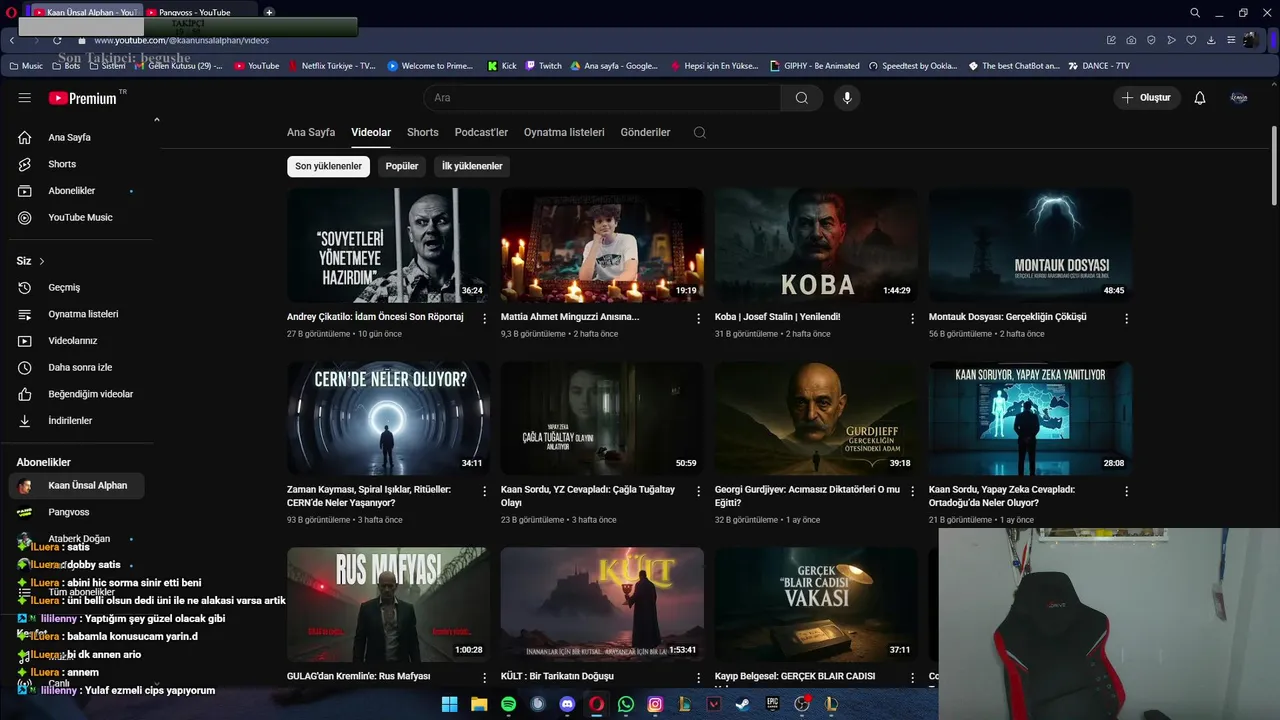Open Discord from the taskbar
This screenshot has width=1280, height=720.
coord(567,704)
